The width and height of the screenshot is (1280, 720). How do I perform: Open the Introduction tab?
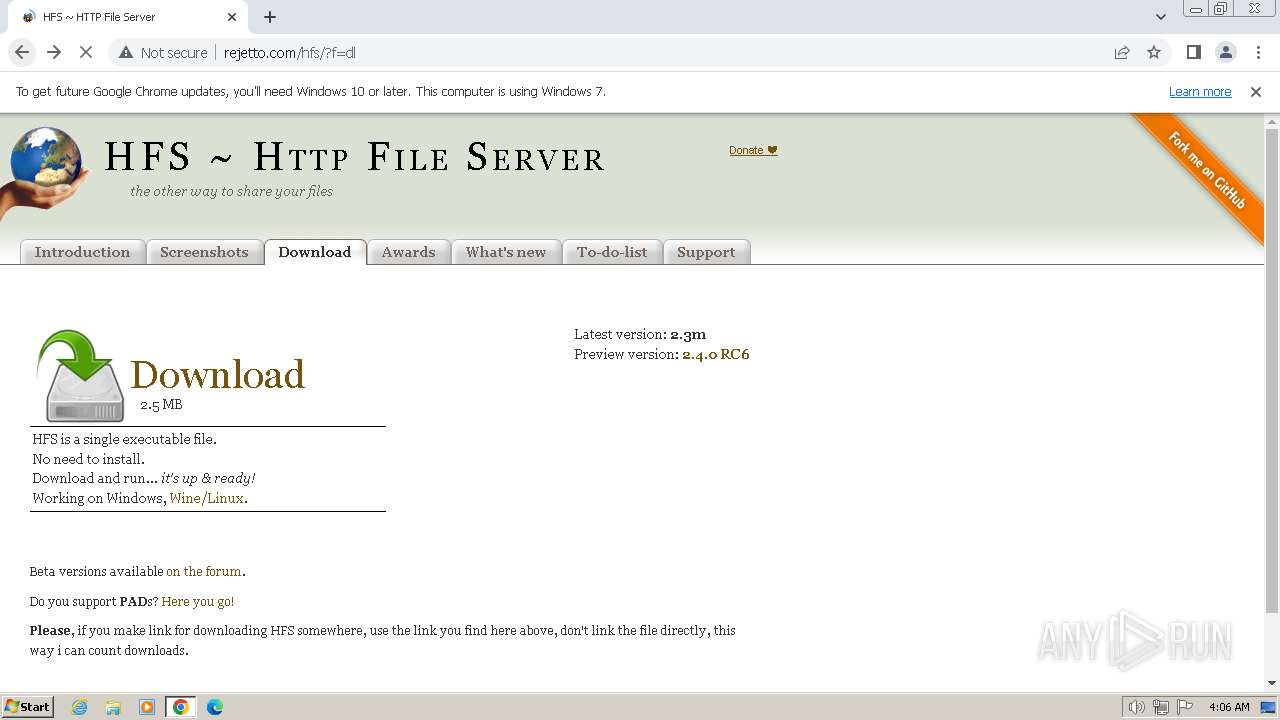tap(83, 252)
